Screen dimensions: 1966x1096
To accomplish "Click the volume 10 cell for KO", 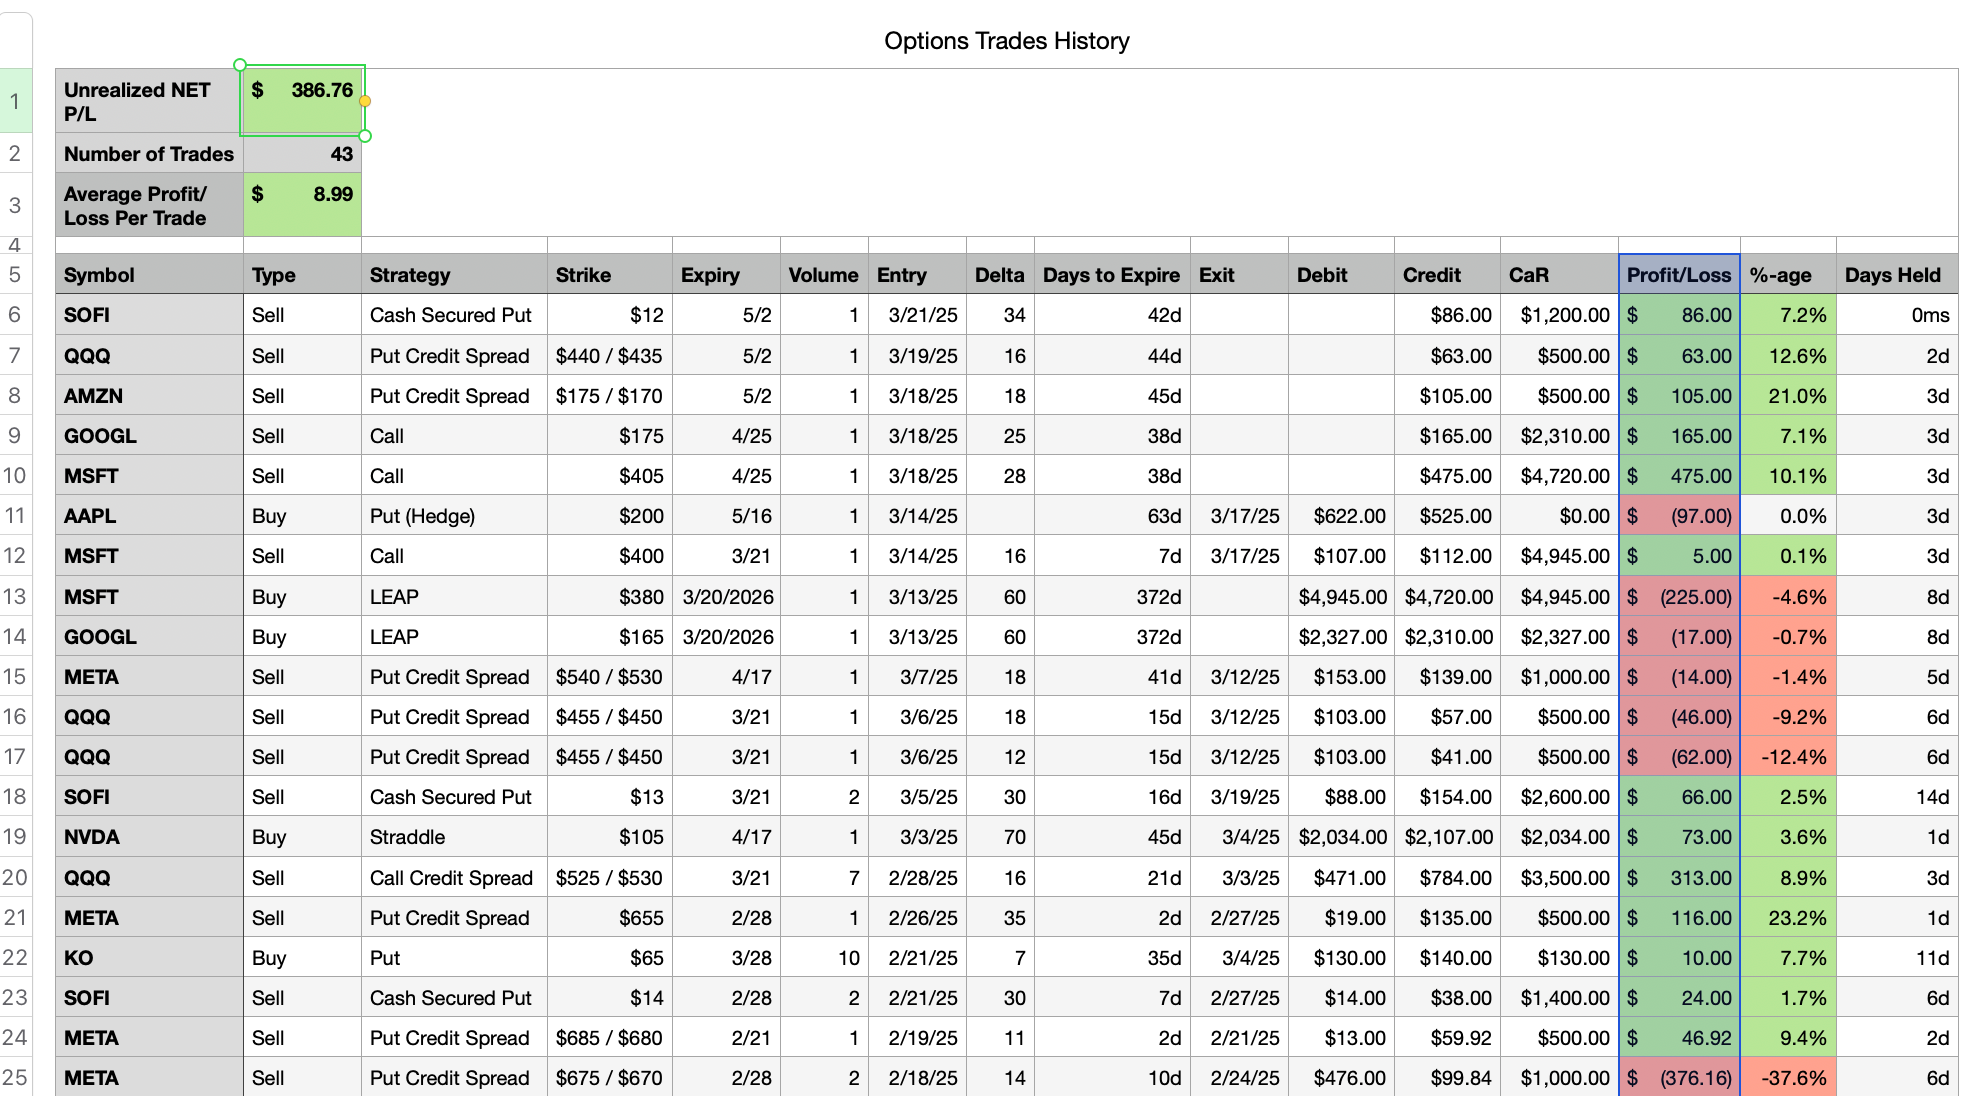I will click(x=824, y=958).
